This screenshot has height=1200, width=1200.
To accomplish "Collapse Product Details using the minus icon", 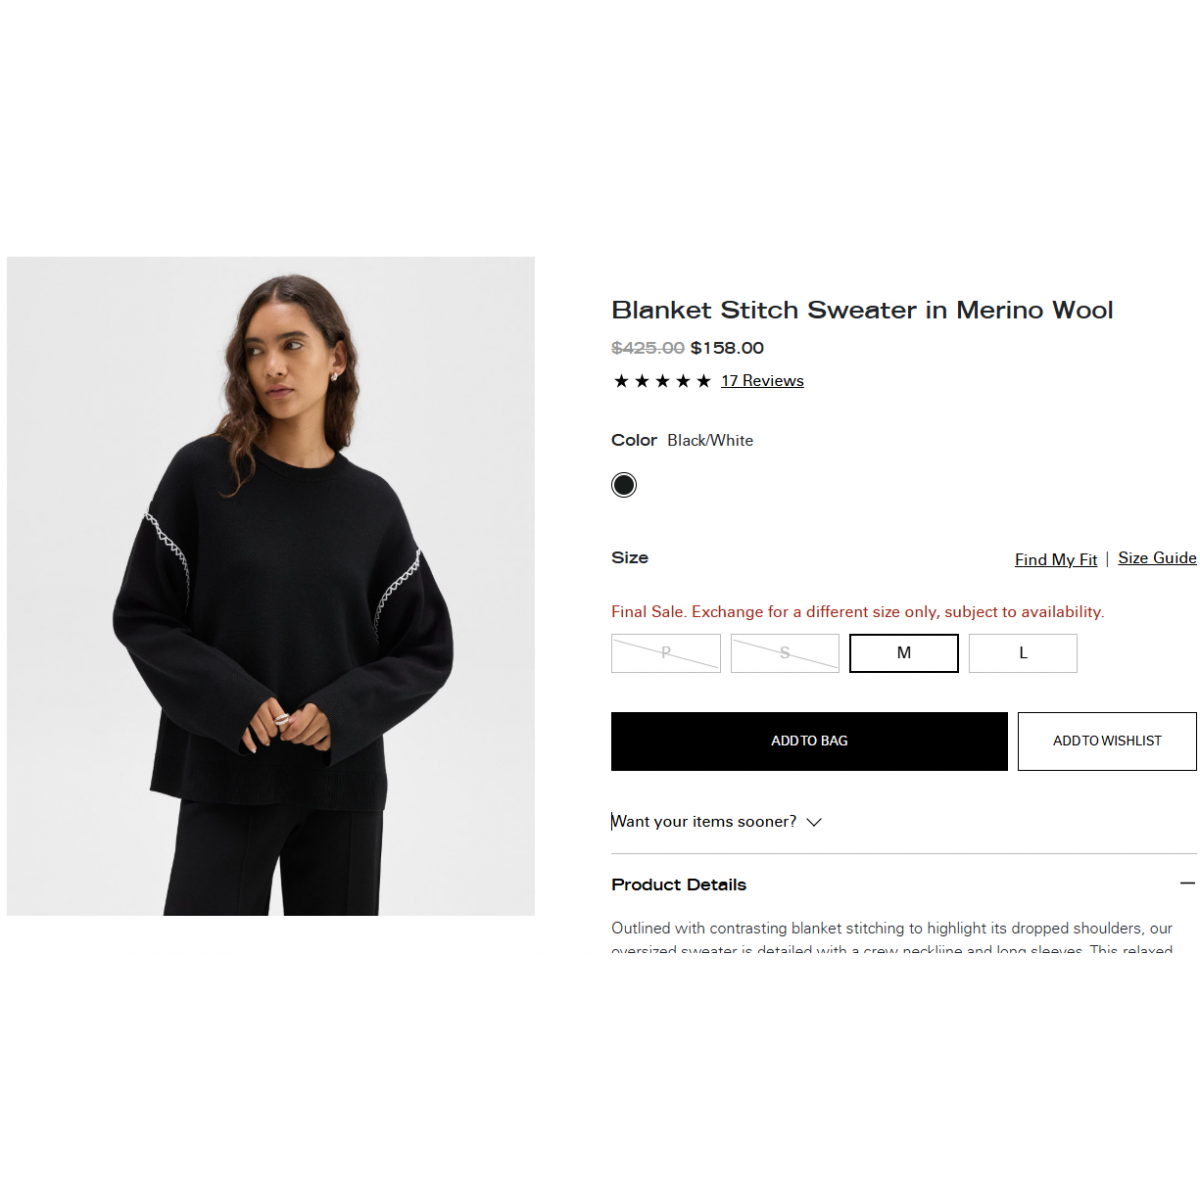I will pyautogui.click(x=1187, y=883).
